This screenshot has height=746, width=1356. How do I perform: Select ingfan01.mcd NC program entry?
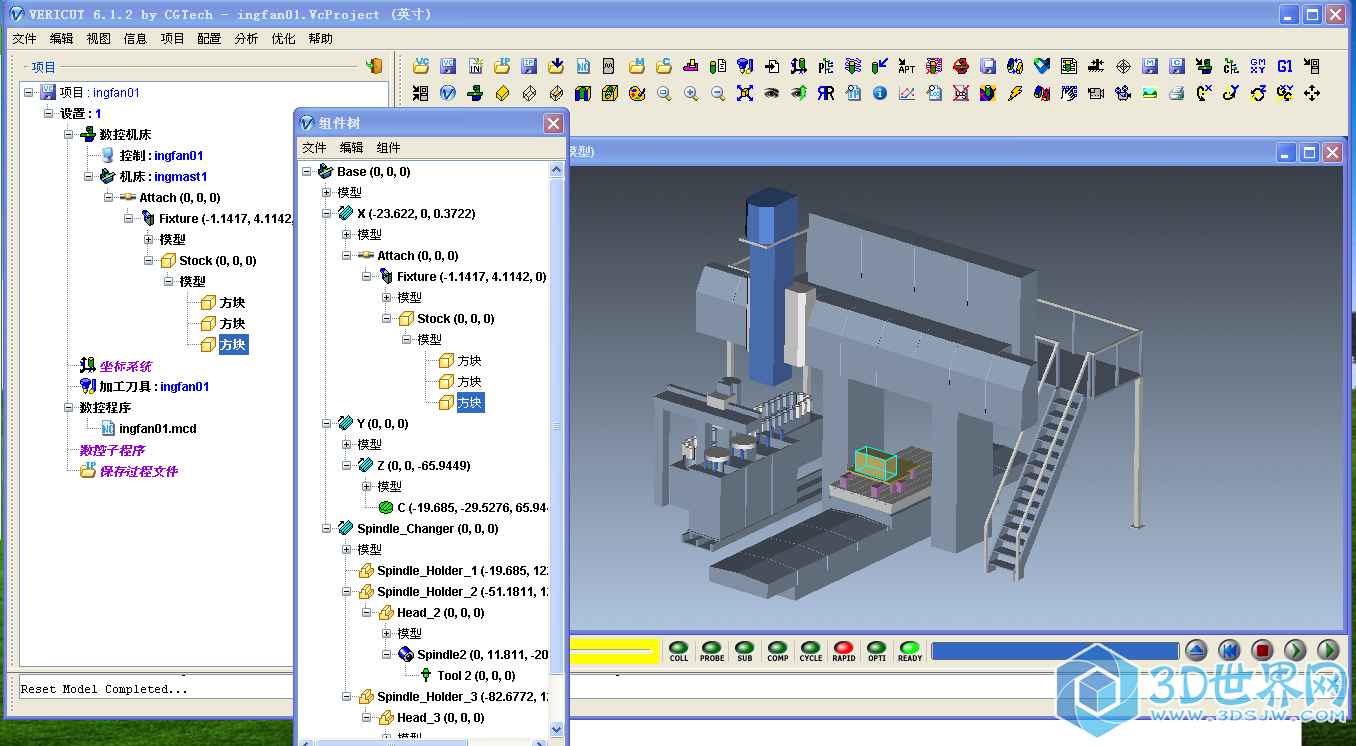[158, 429]
